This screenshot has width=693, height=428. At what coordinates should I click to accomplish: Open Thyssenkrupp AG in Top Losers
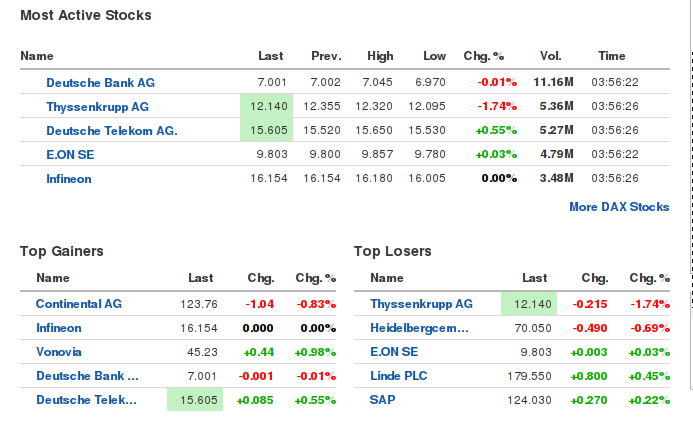(x=421, y=304)
